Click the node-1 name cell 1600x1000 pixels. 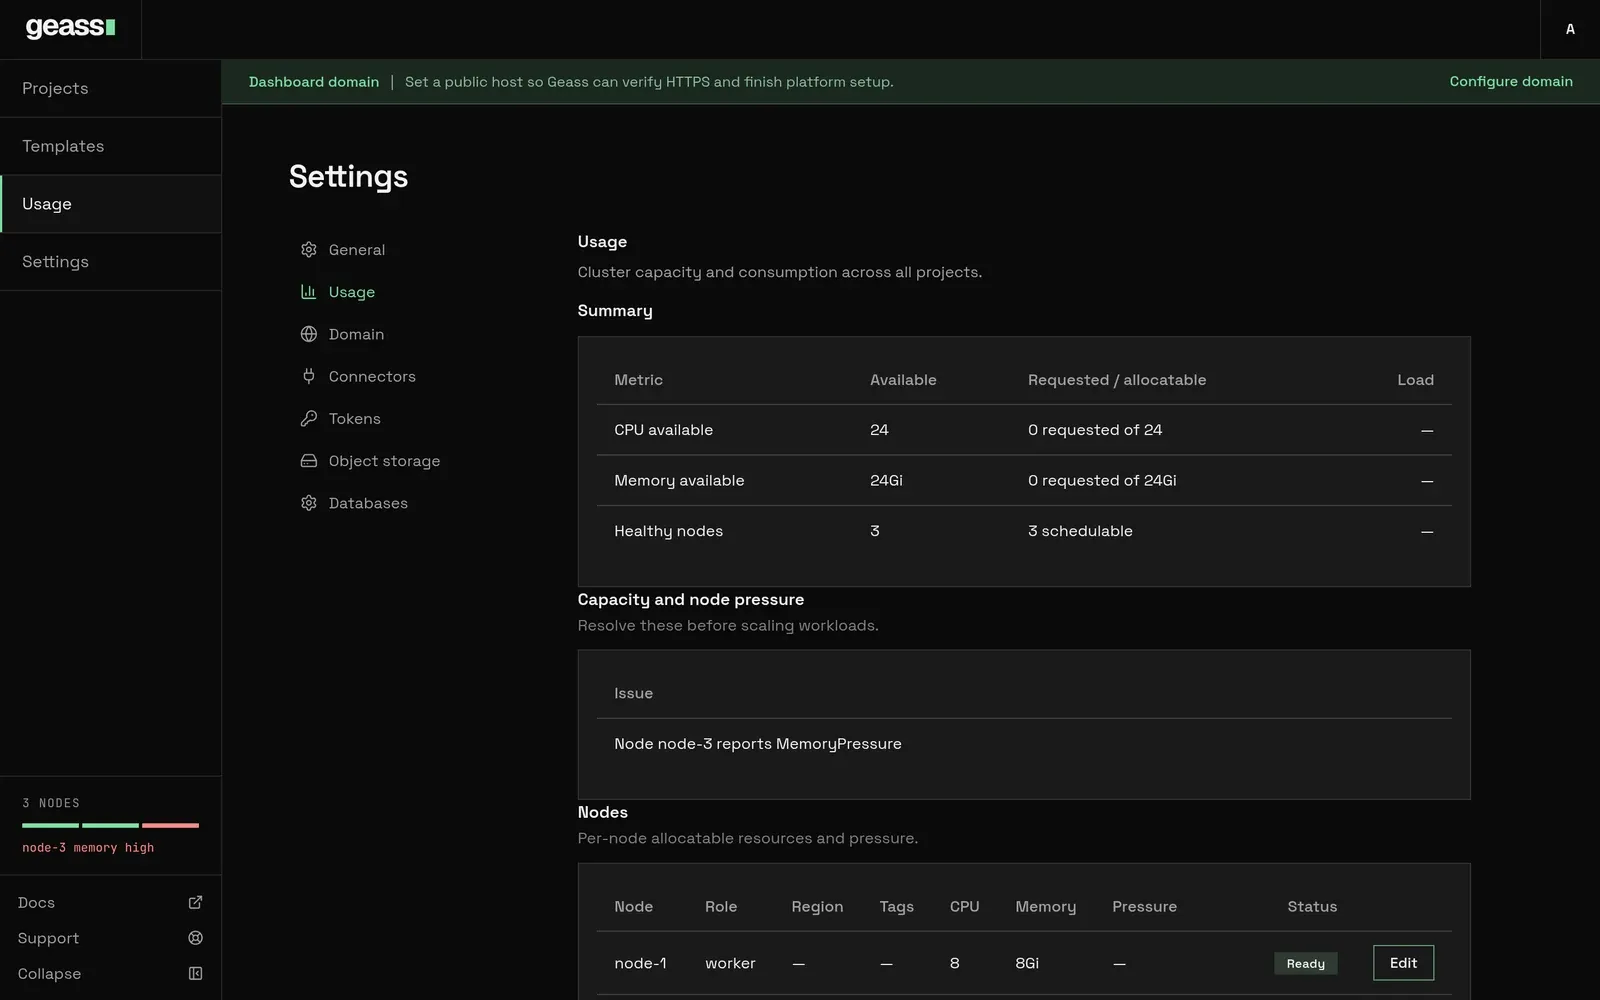[x=640, y=963]
